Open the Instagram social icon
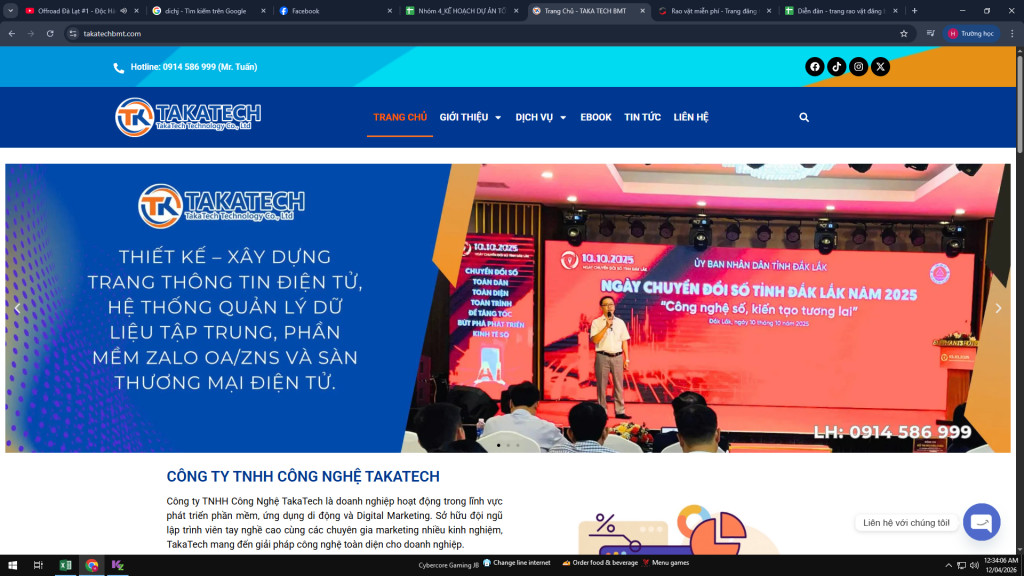Screen dimensions: 1024x576 pyautogui.click(x=859, y=67)
